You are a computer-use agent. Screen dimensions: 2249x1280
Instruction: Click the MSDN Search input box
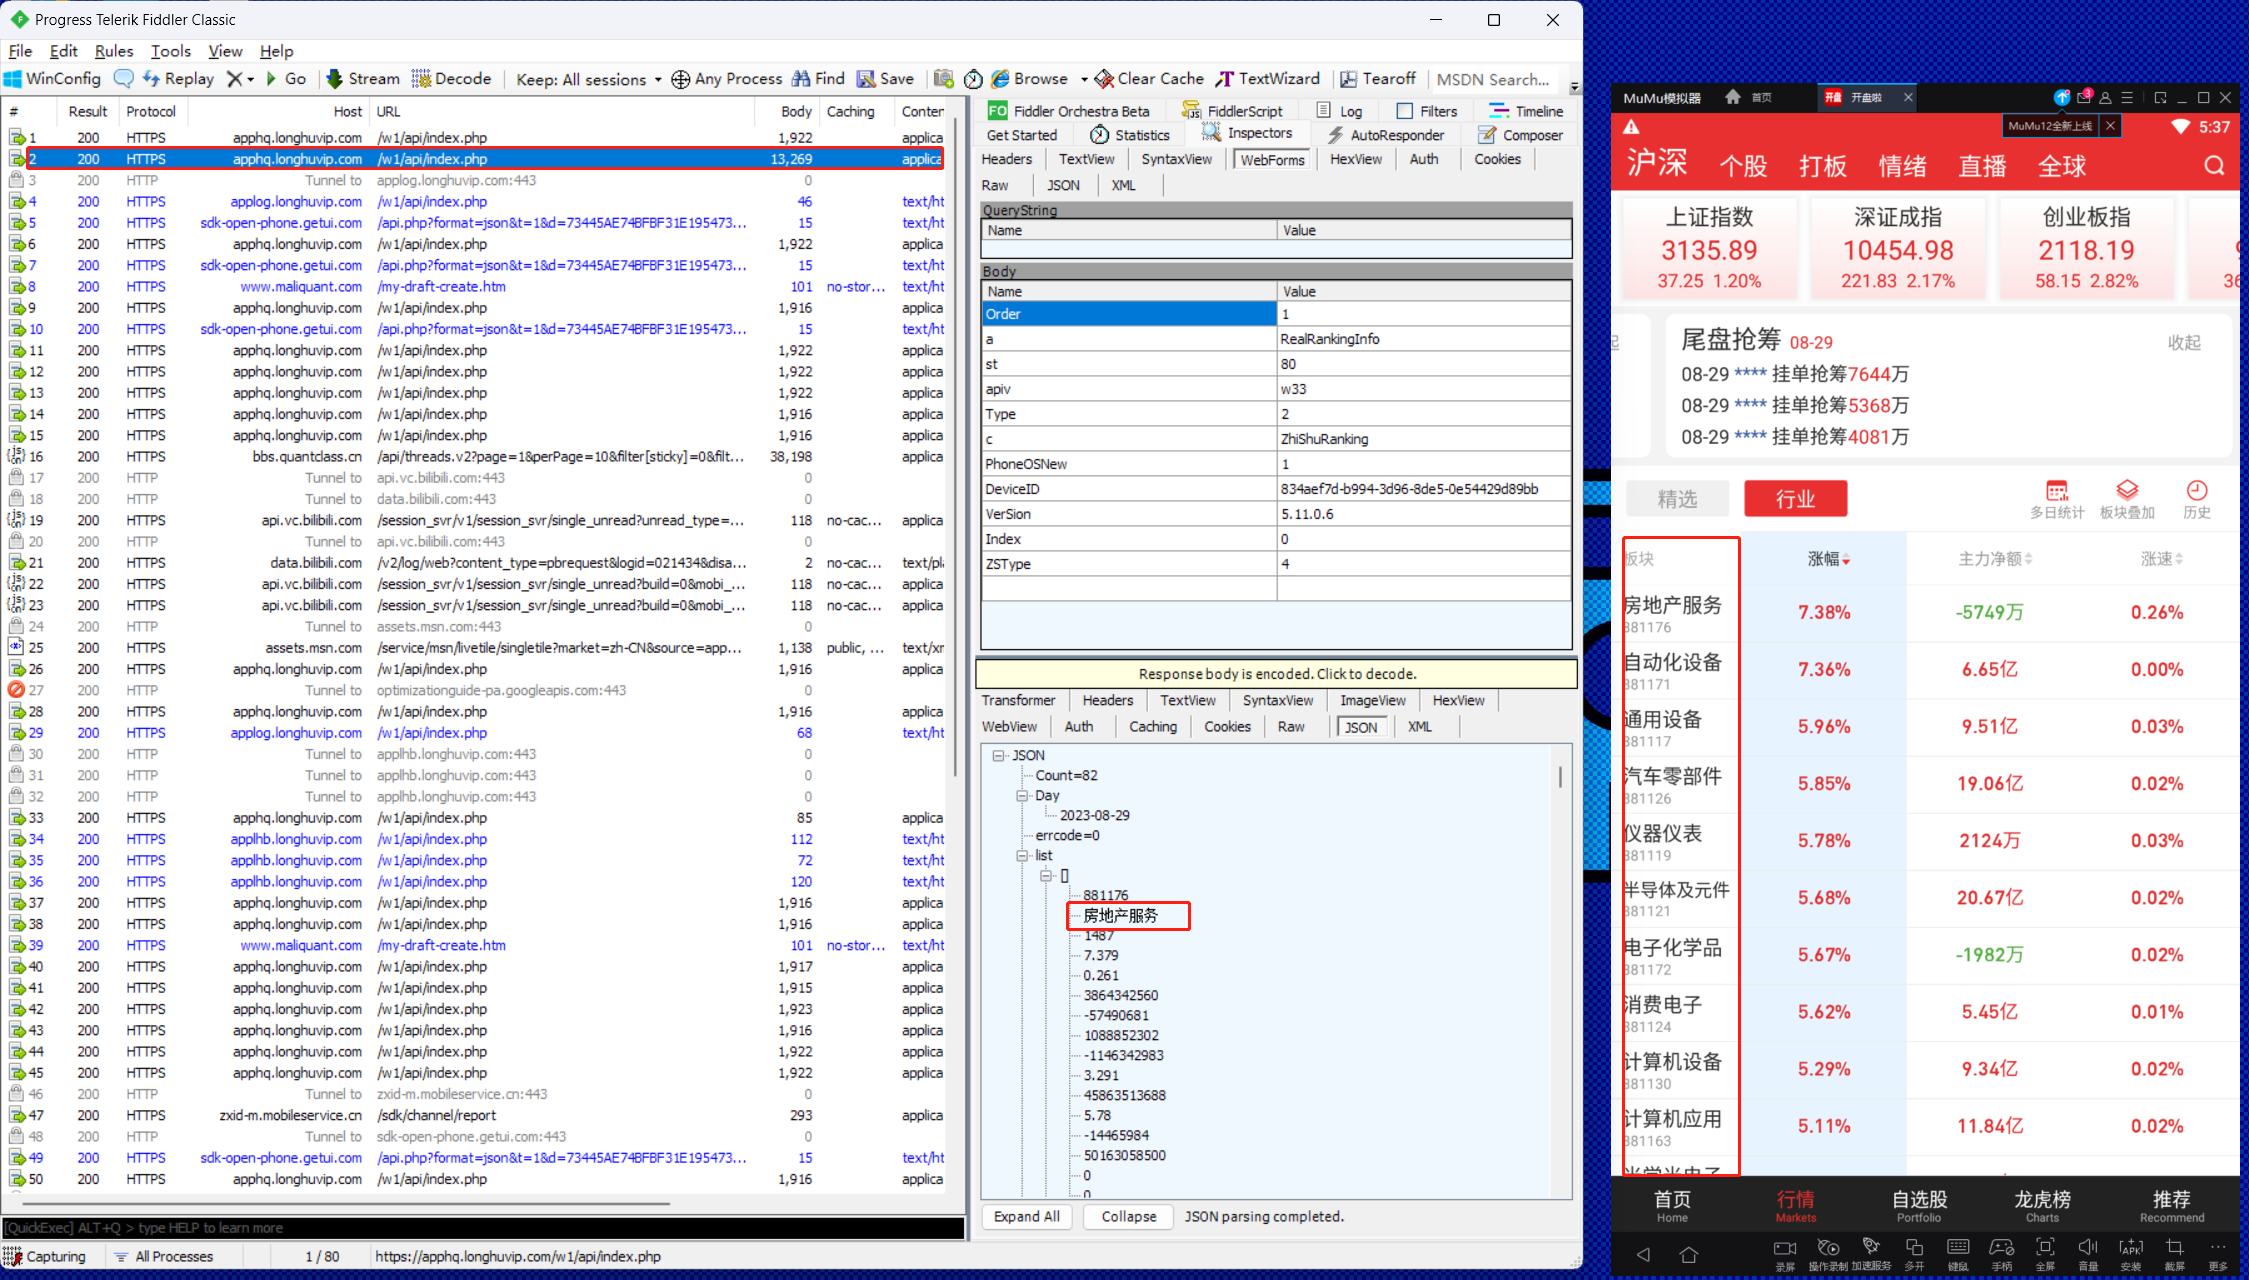point(1494,80)
